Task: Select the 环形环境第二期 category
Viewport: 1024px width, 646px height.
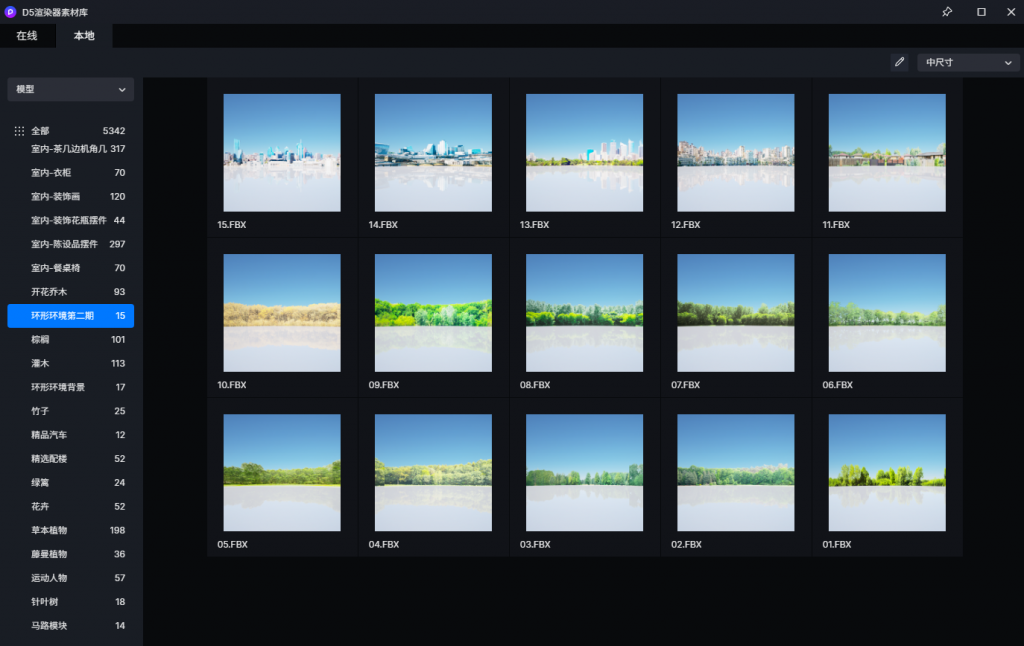Action: [x=71, y=315]
